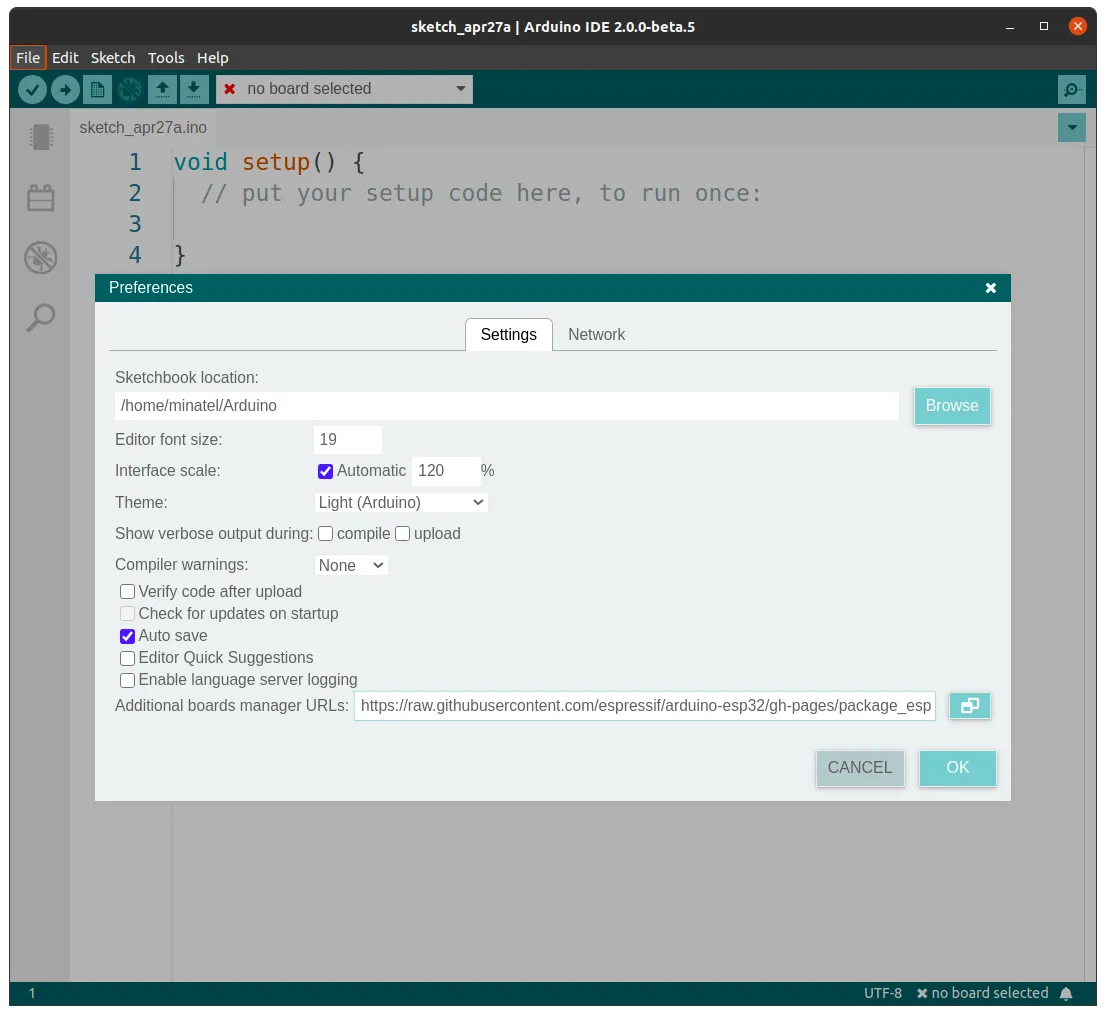
Task: Click the Verify checkmark icon in toolbar
Action: pyautogui.click(x=32, y=90)
